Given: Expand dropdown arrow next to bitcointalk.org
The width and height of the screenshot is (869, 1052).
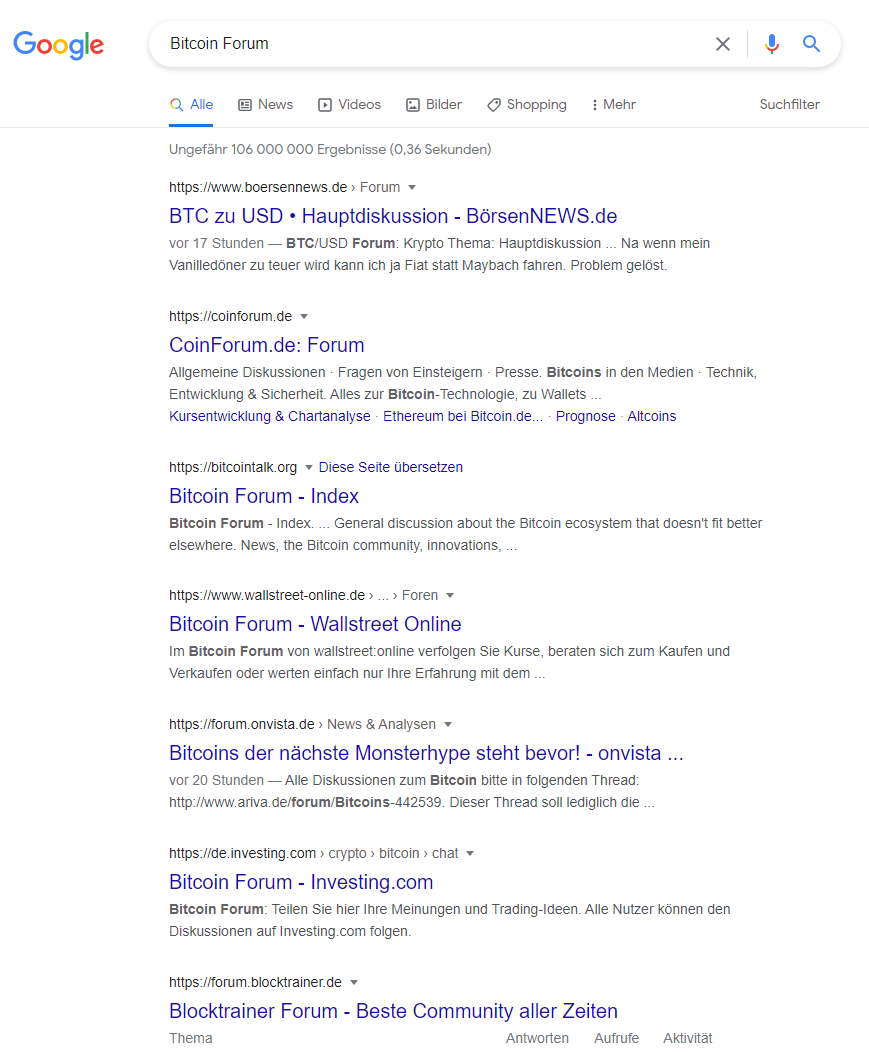Looking at the screenshot, I should [x=309, y=467].
